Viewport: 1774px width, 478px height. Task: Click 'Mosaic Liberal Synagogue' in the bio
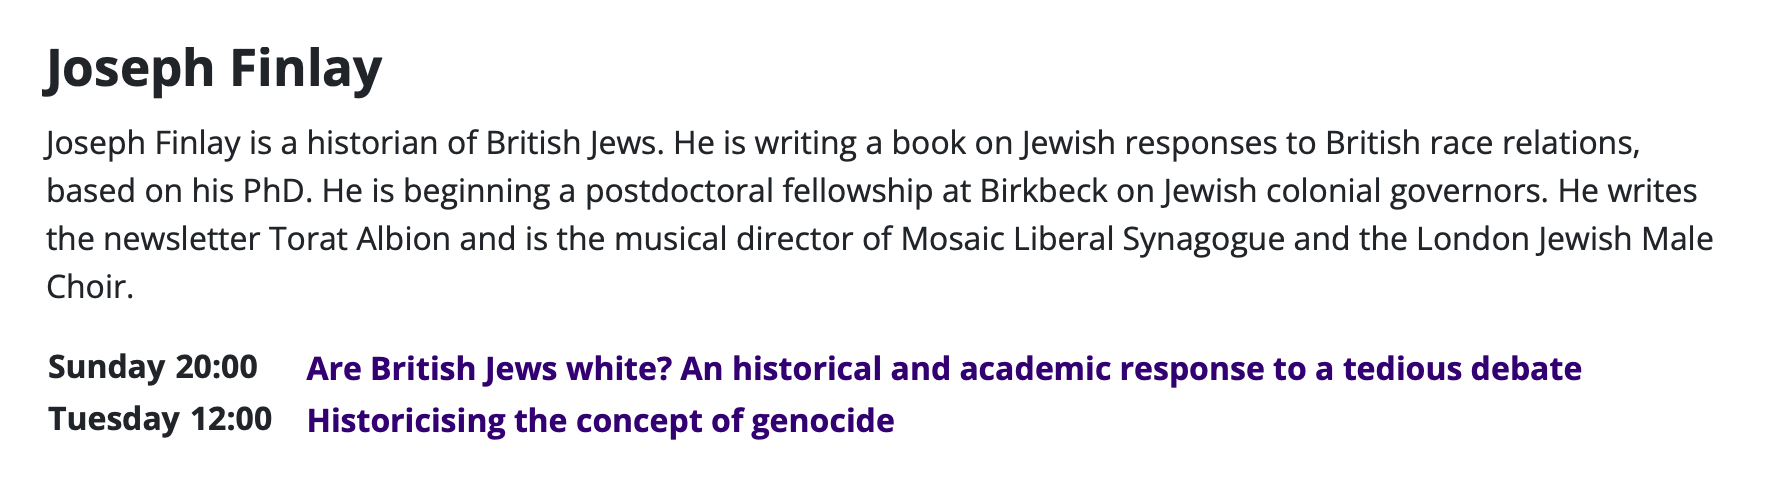(x=1092, y=239)
